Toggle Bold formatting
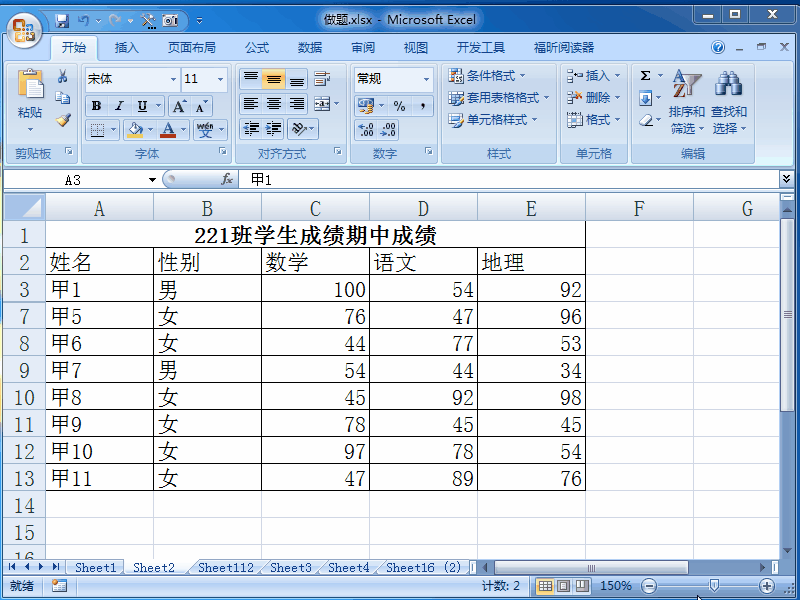 [x=95, y=106]
